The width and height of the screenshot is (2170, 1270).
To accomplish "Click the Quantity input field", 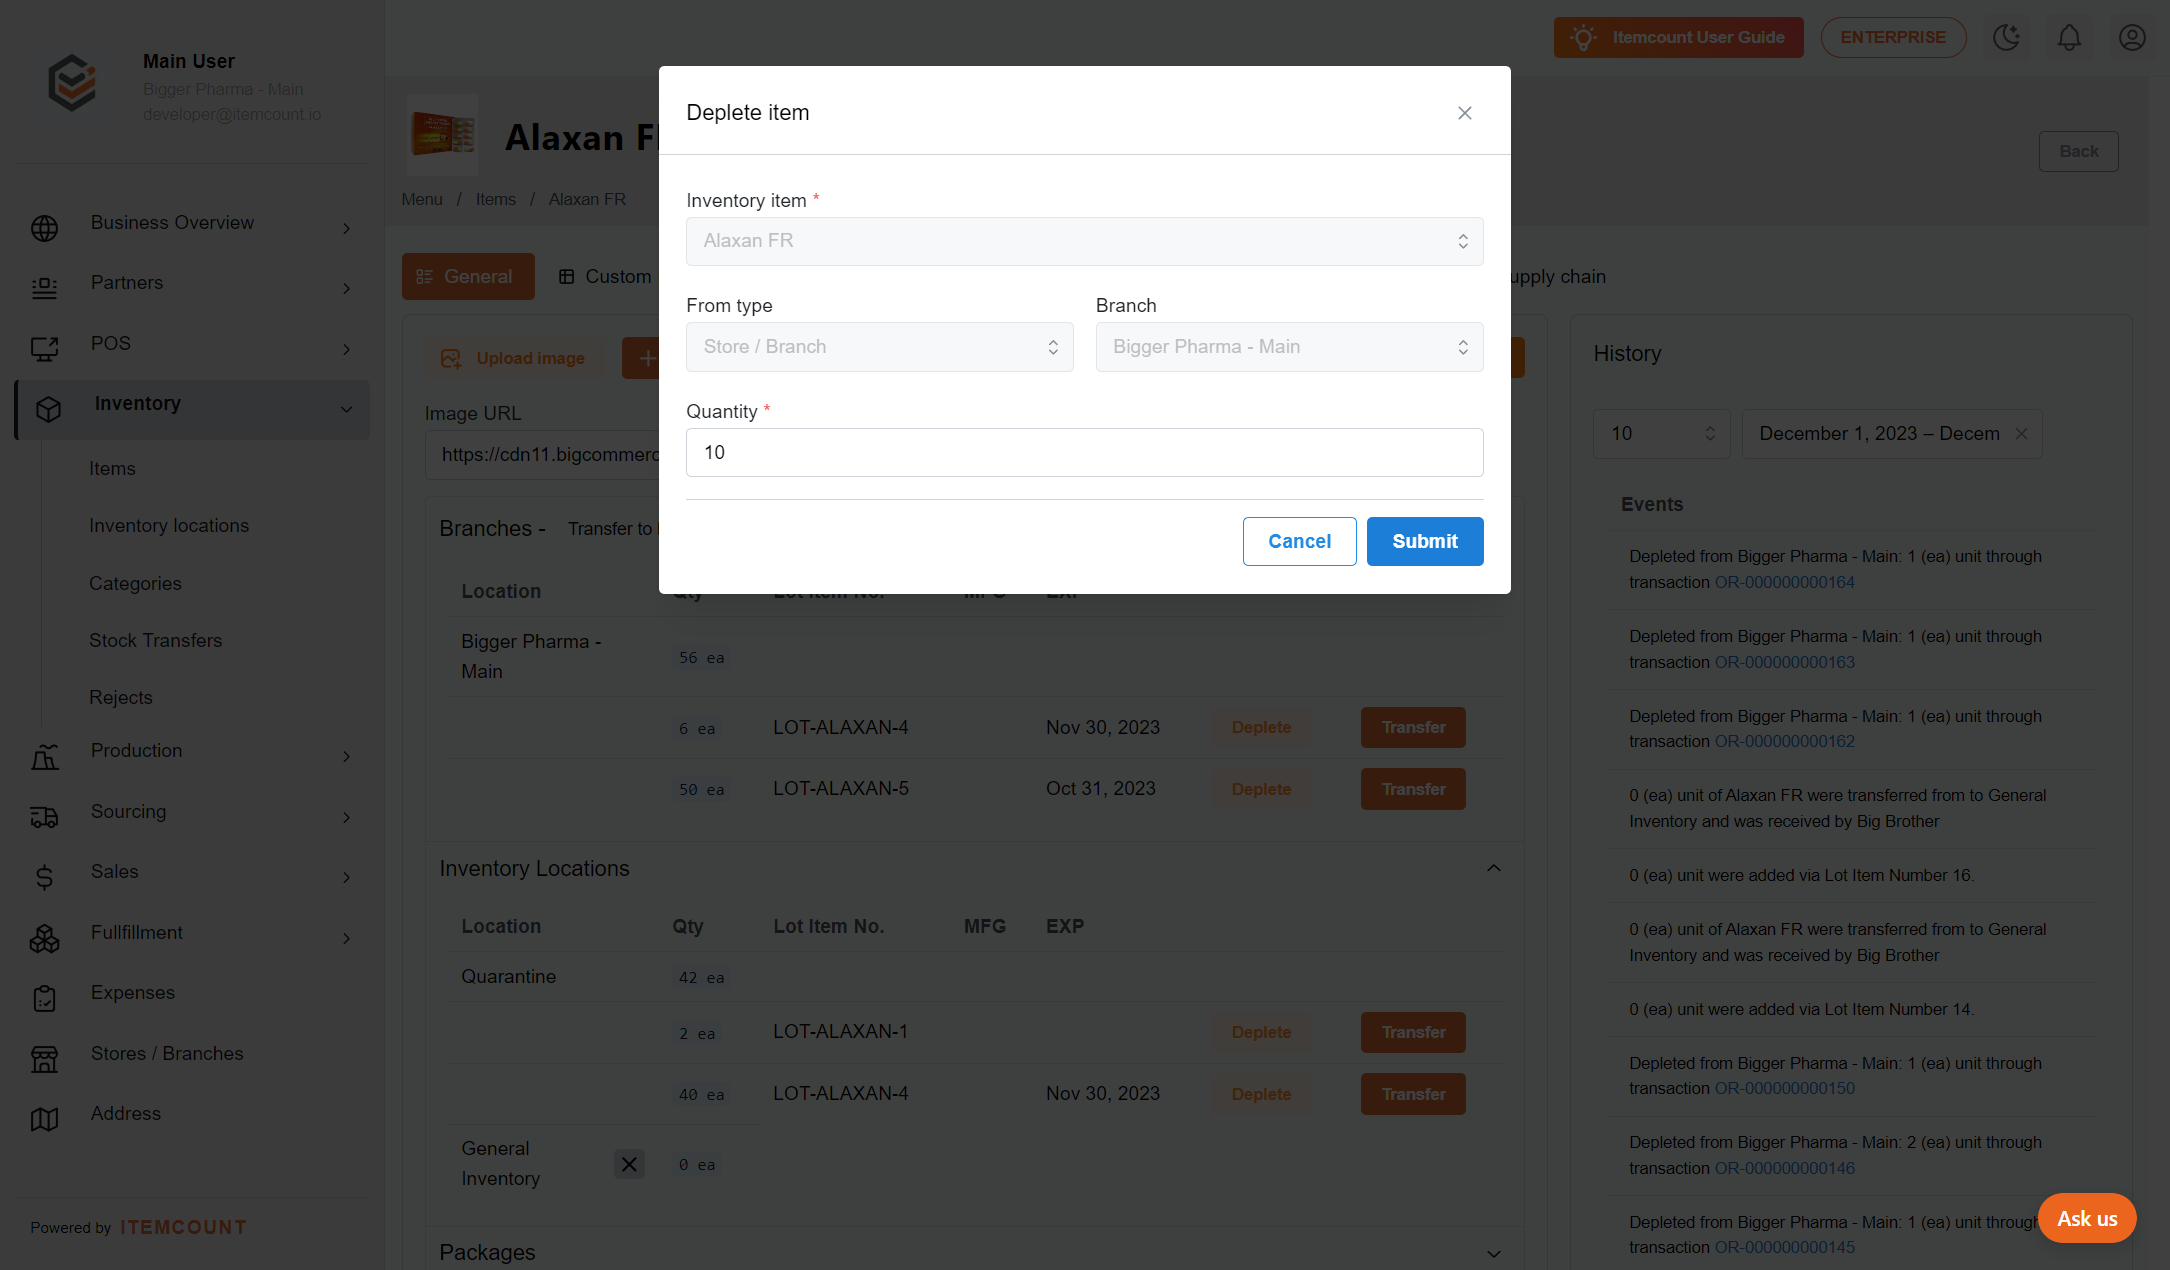I will [x=1084, y=452].
